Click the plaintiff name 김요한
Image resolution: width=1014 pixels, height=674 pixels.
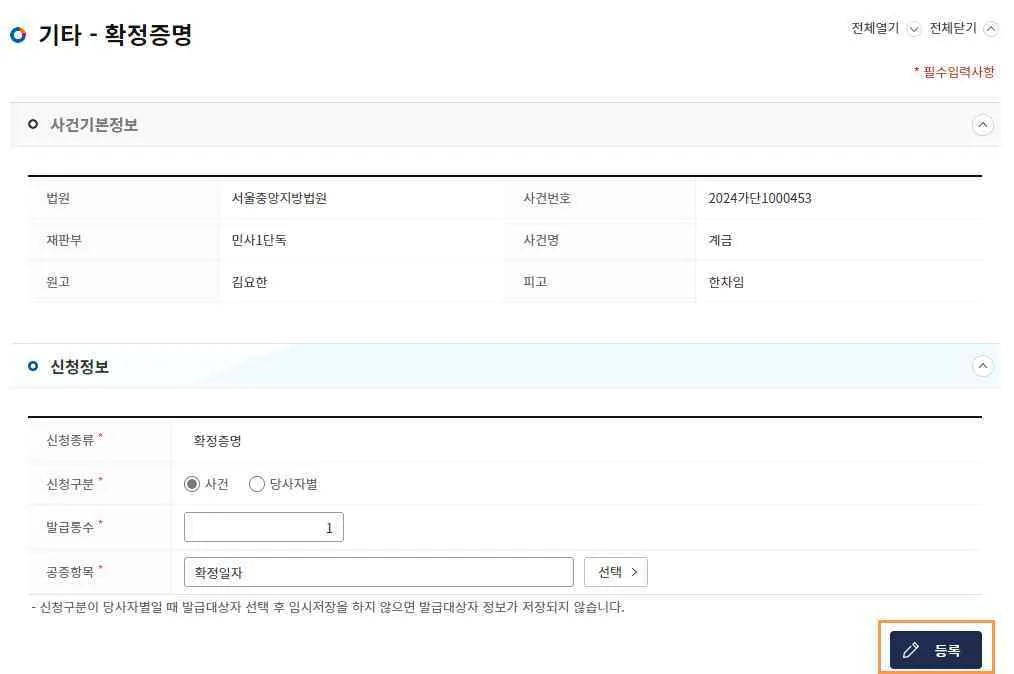[249, 282]
